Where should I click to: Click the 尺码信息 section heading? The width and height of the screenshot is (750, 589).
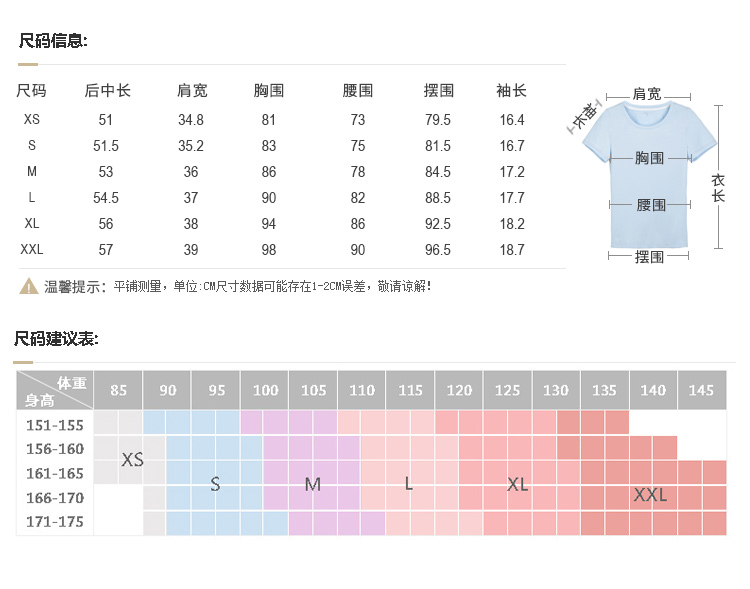click(x=54, y=41)
